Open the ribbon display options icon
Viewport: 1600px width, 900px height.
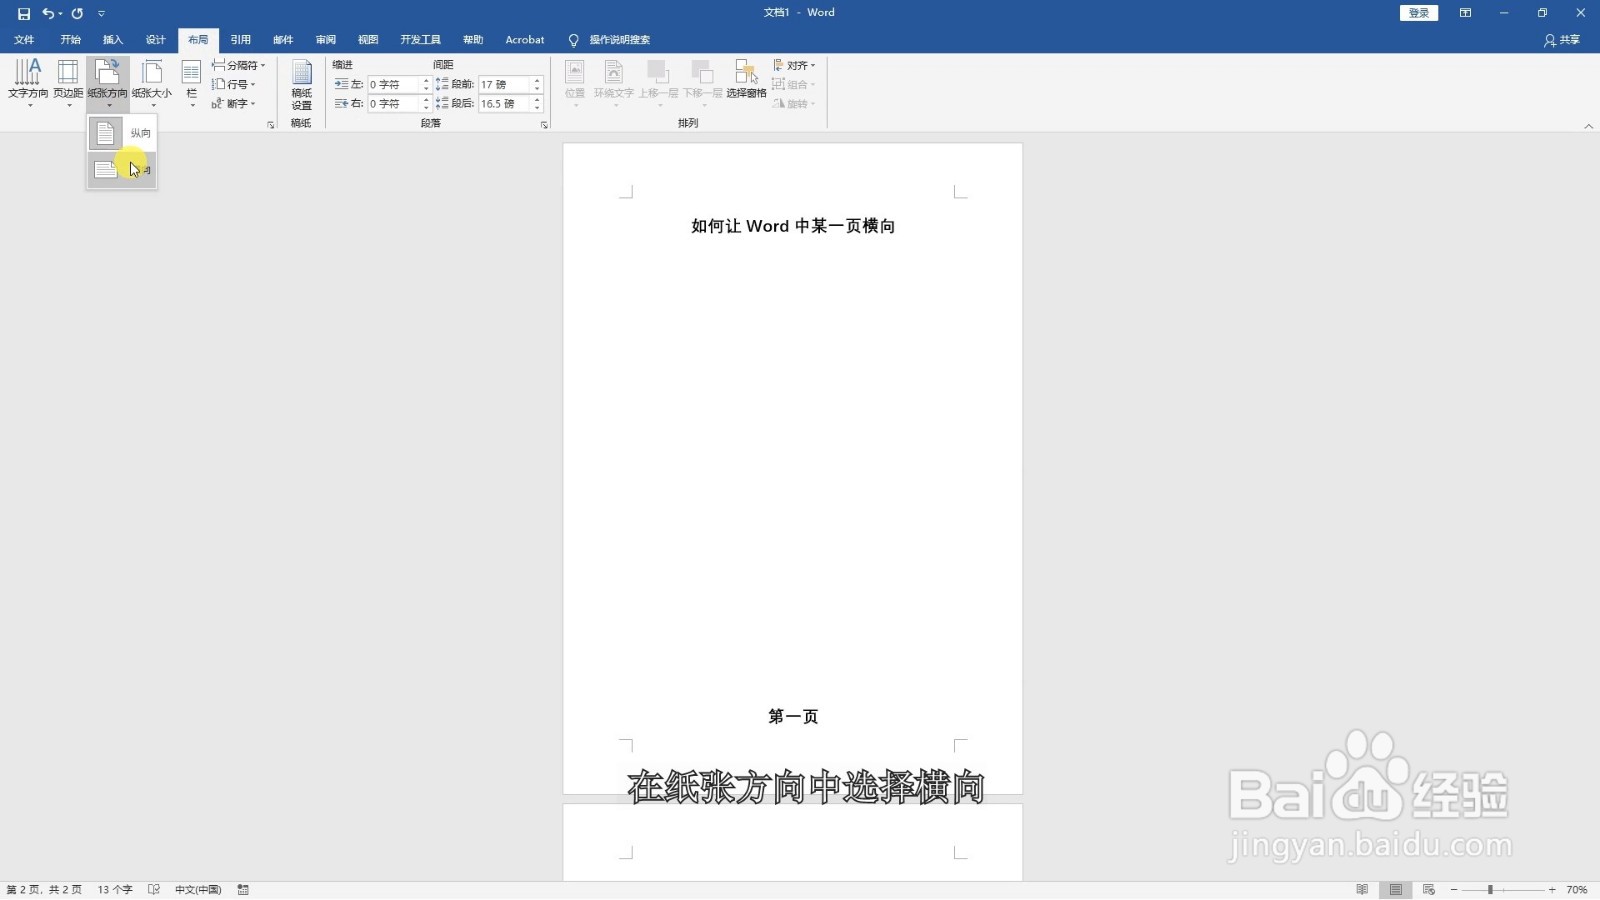(x=1465, y=13)
